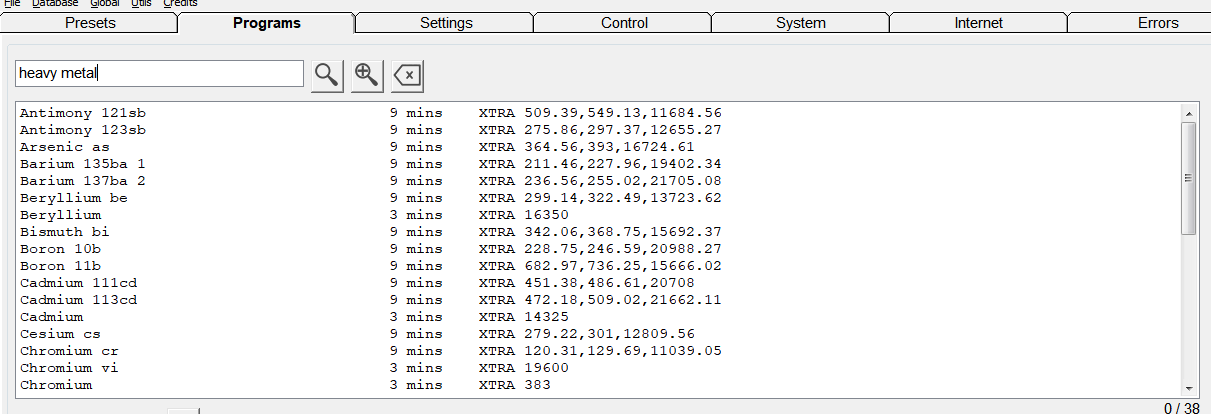Open the Utils menu
Image resolution: width=1211 pixels, height=414 pixels.
coord(141,3)
